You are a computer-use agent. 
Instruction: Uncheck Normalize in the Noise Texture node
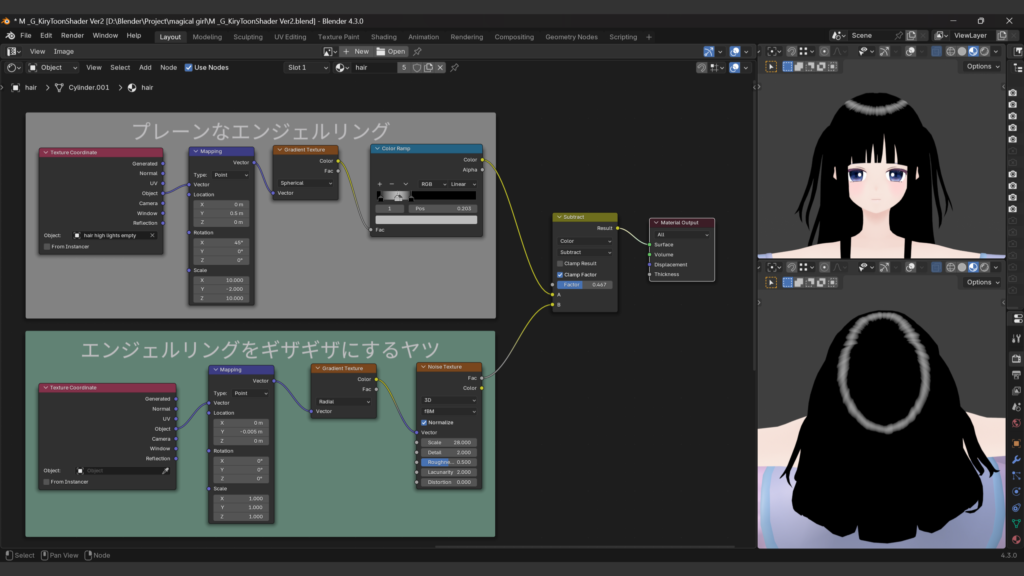pyautogui.click(x=424, y=423)
